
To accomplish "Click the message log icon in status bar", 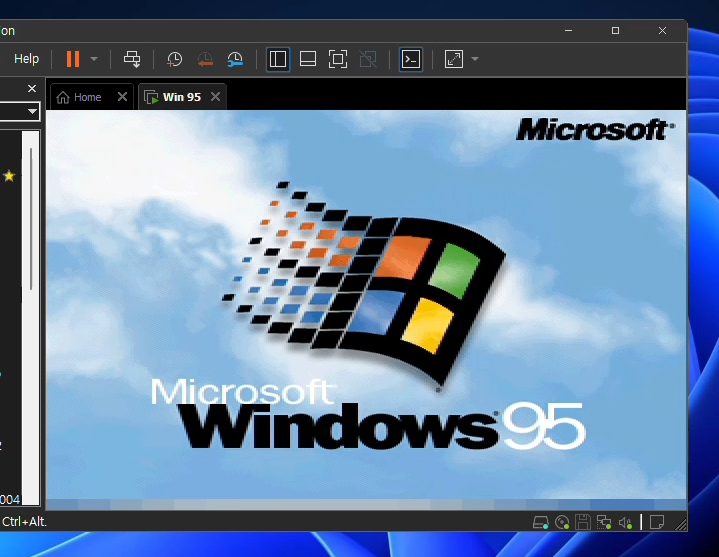I will click(657, 522).
